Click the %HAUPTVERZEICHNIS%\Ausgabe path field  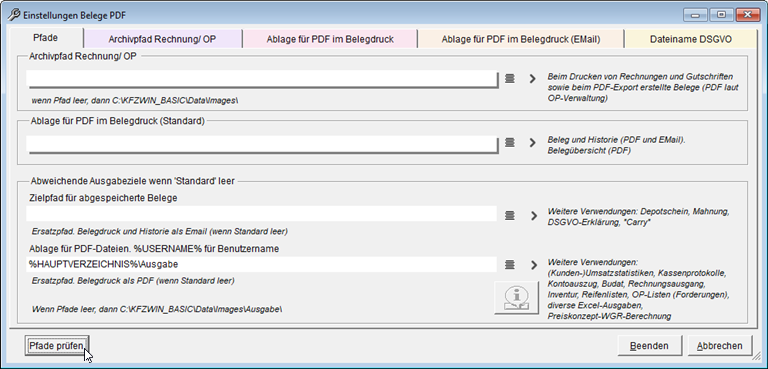tap(262, 264)
